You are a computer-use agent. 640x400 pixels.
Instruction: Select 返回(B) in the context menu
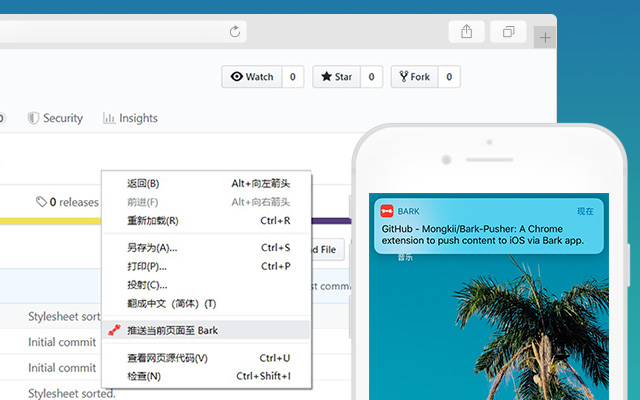207,184
